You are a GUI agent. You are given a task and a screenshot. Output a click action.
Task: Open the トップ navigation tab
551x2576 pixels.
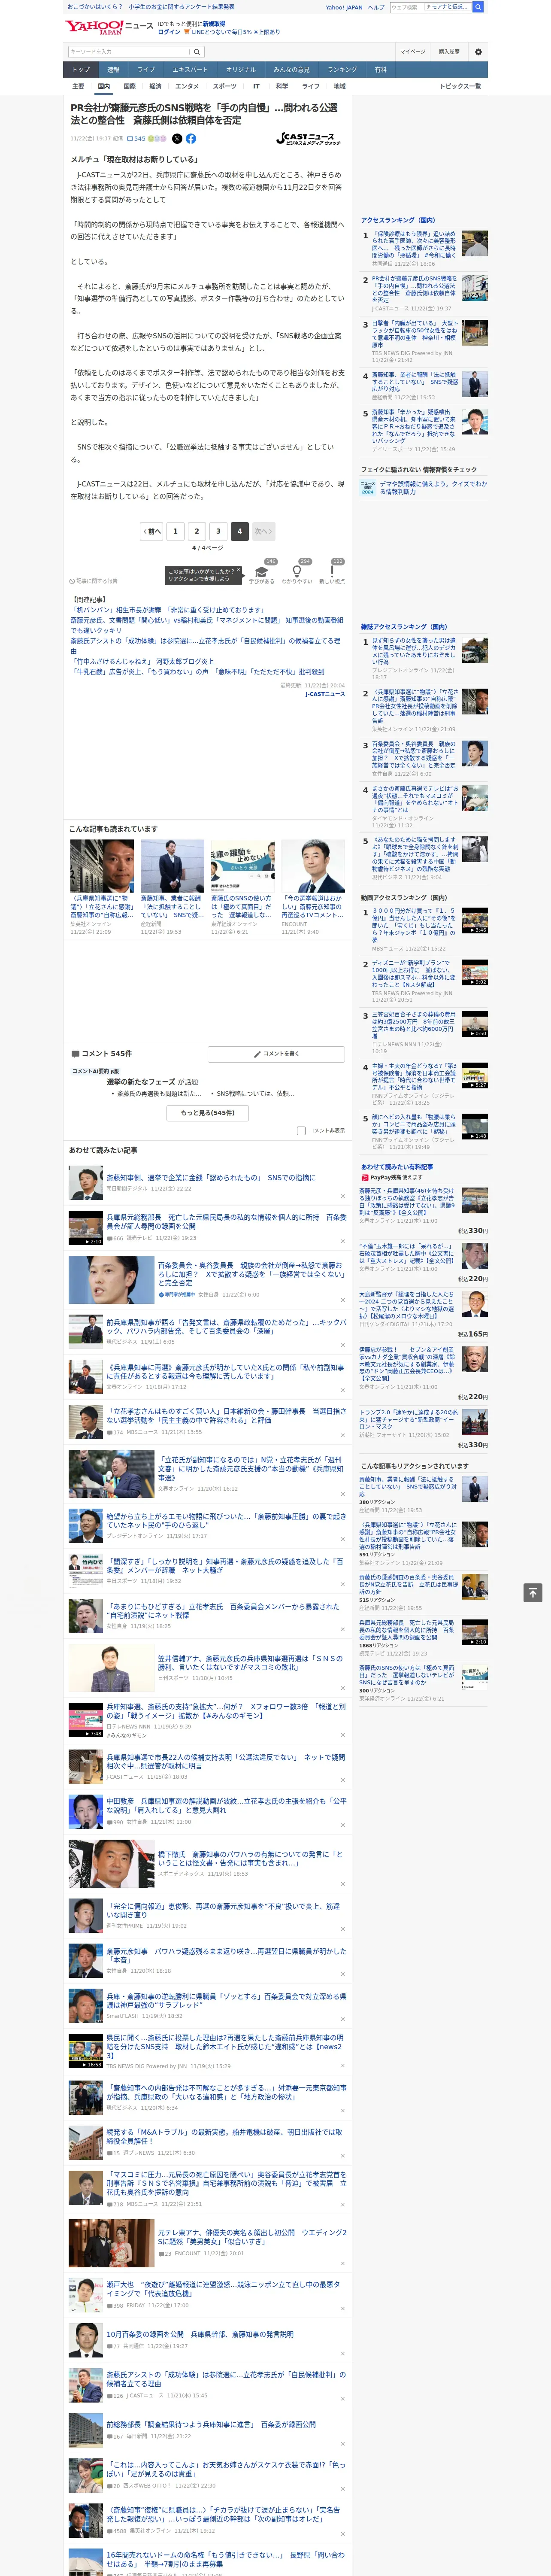pyautogui.click(x=81, y=69)
